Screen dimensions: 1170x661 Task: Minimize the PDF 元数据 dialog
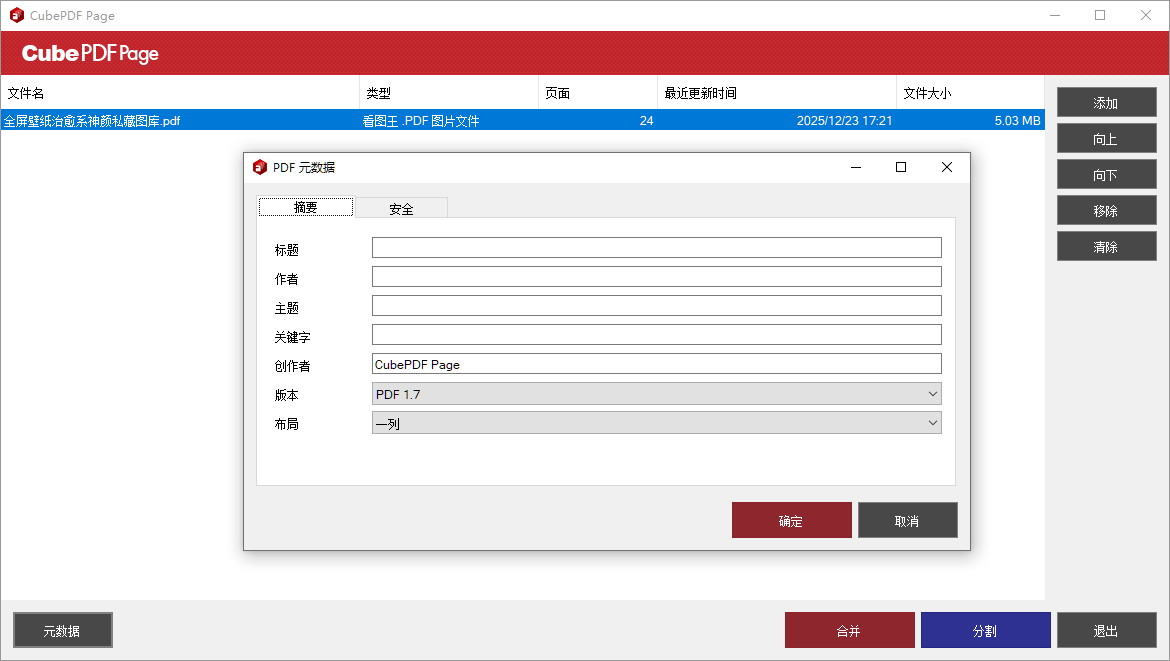click(856, 167)
